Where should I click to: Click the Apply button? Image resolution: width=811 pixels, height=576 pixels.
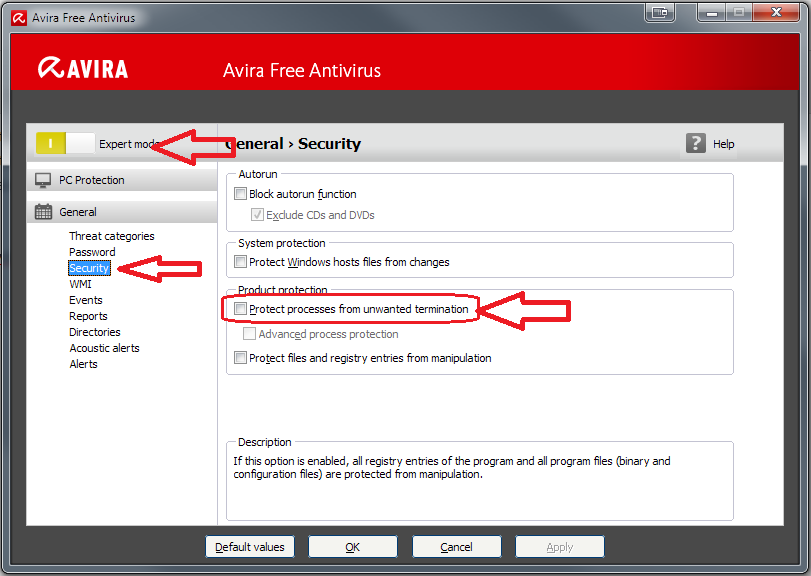(560, 547)
